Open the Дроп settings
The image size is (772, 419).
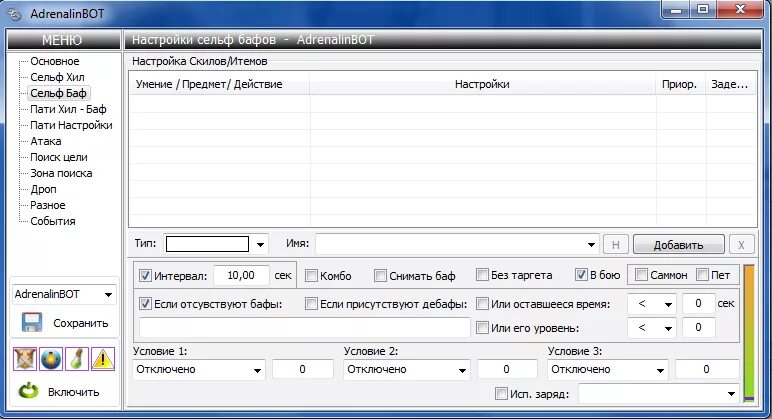[43, 189]
